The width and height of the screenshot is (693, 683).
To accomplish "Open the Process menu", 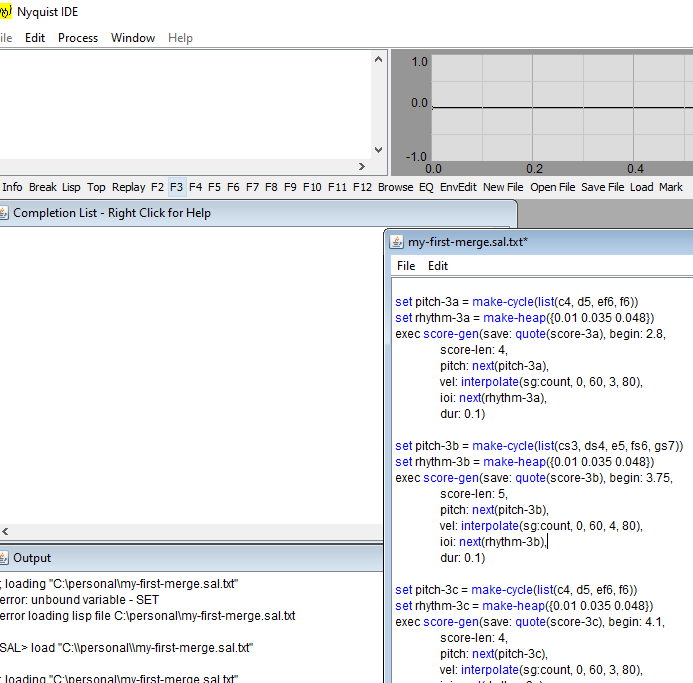I will [78, 38].
